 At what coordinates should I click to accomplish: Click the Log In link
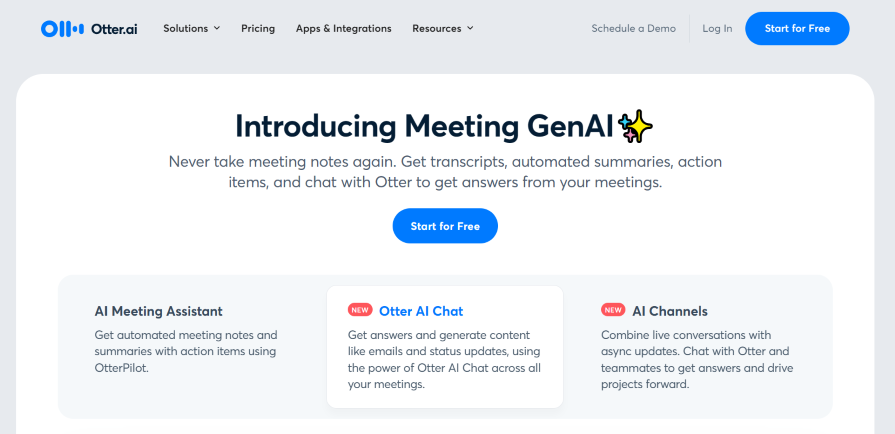pyautogui.click(x=717, y=29)
